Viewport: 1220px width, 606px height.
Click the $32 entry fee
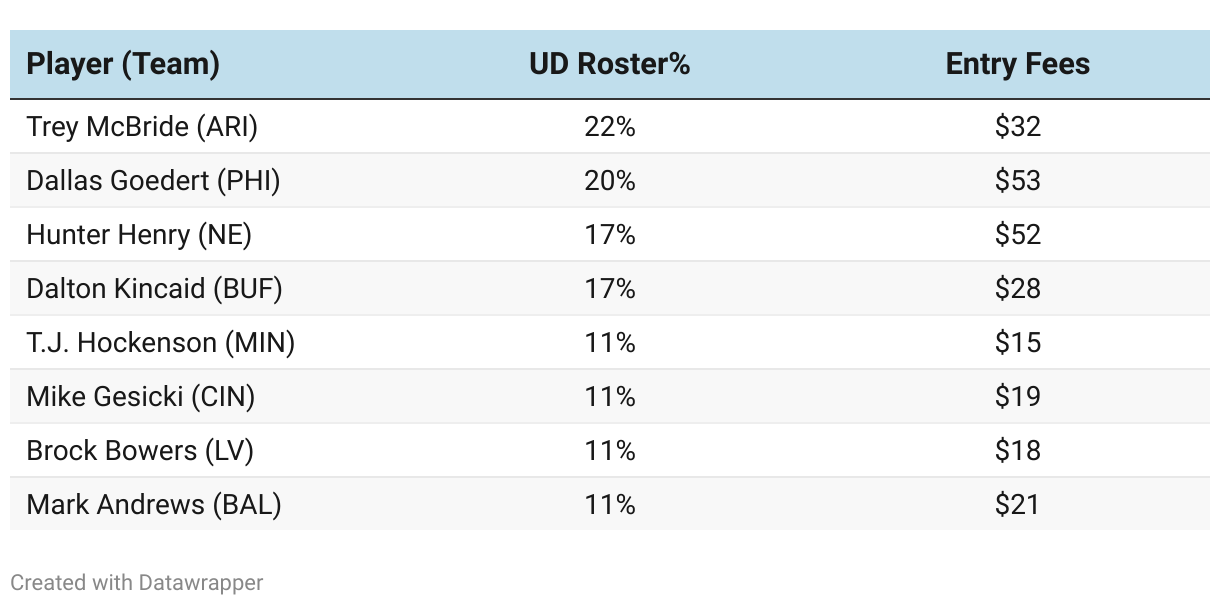click(x=1017, y=126)
